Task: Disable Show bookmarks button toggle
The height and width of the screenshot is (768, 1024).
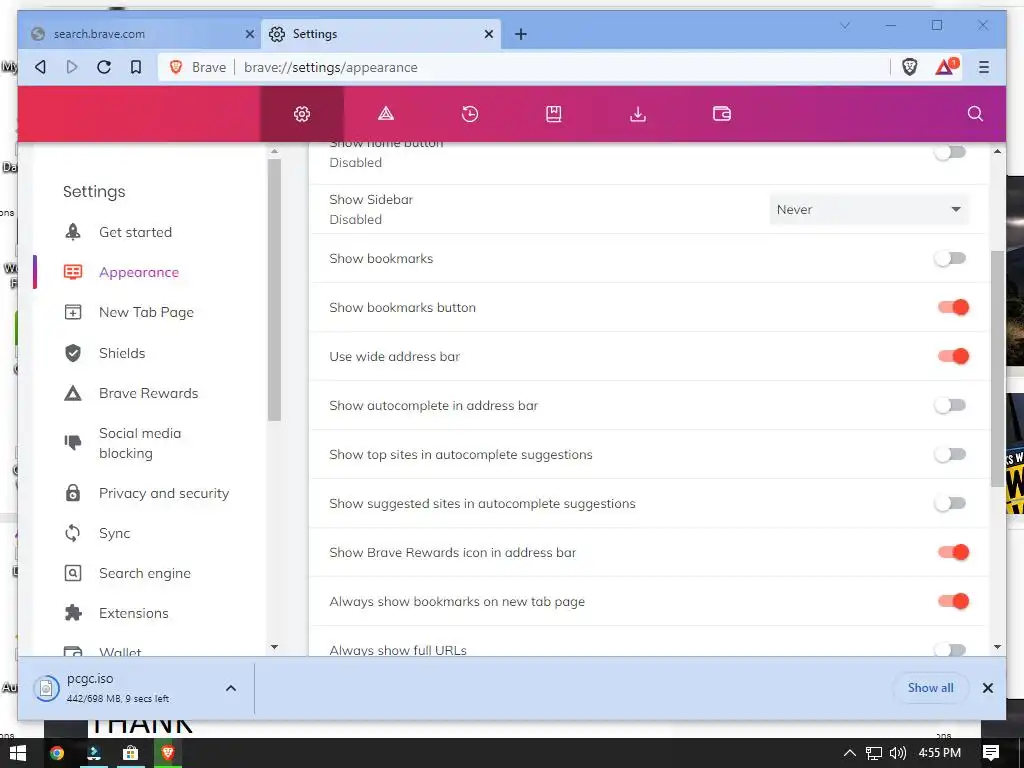Action: click(x=953, y=307)
